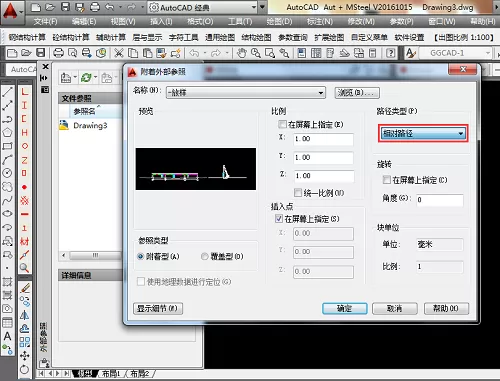
Task: Click the 帮助(H) help button in dialog
Action: click(446, 308)
